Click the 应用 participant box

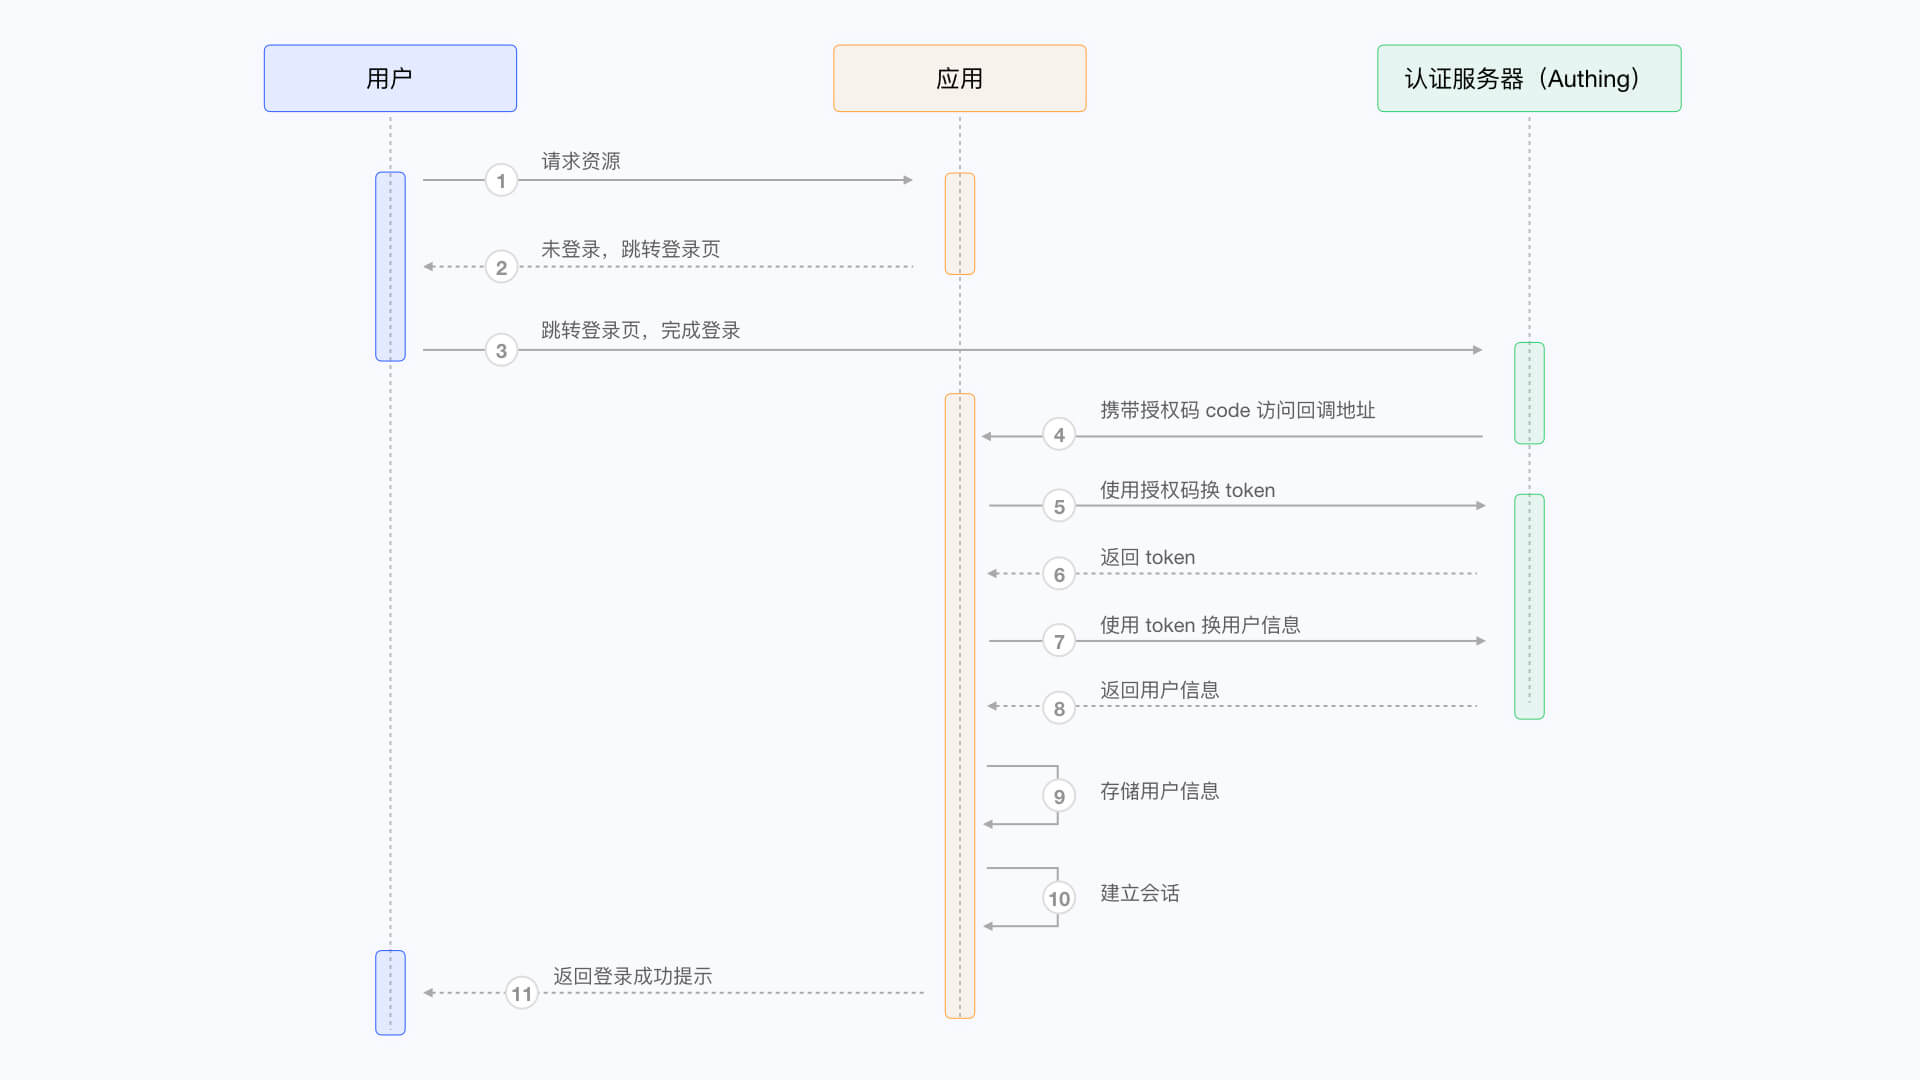click(x=959, y=78)
